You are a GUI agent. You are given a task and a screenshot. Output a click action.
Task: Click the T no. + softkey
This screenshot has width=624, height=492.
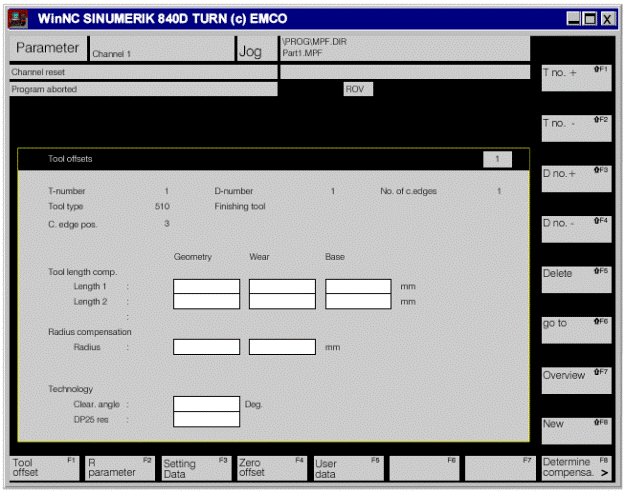point(576,78)
